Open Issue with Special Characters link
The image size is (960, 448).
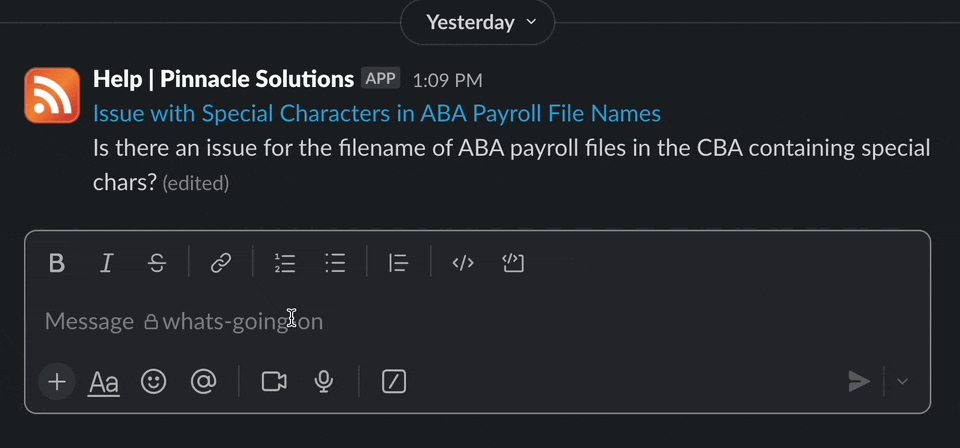(x=377, y=114)
